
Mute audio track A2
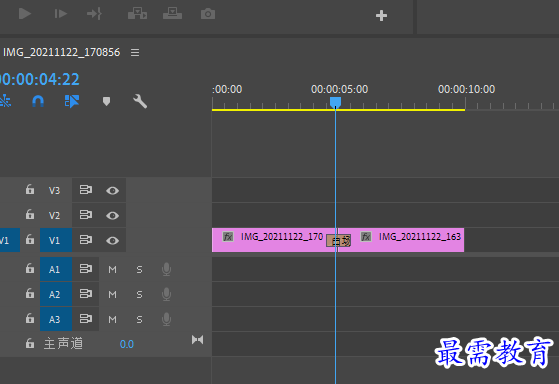pos(112,295)
